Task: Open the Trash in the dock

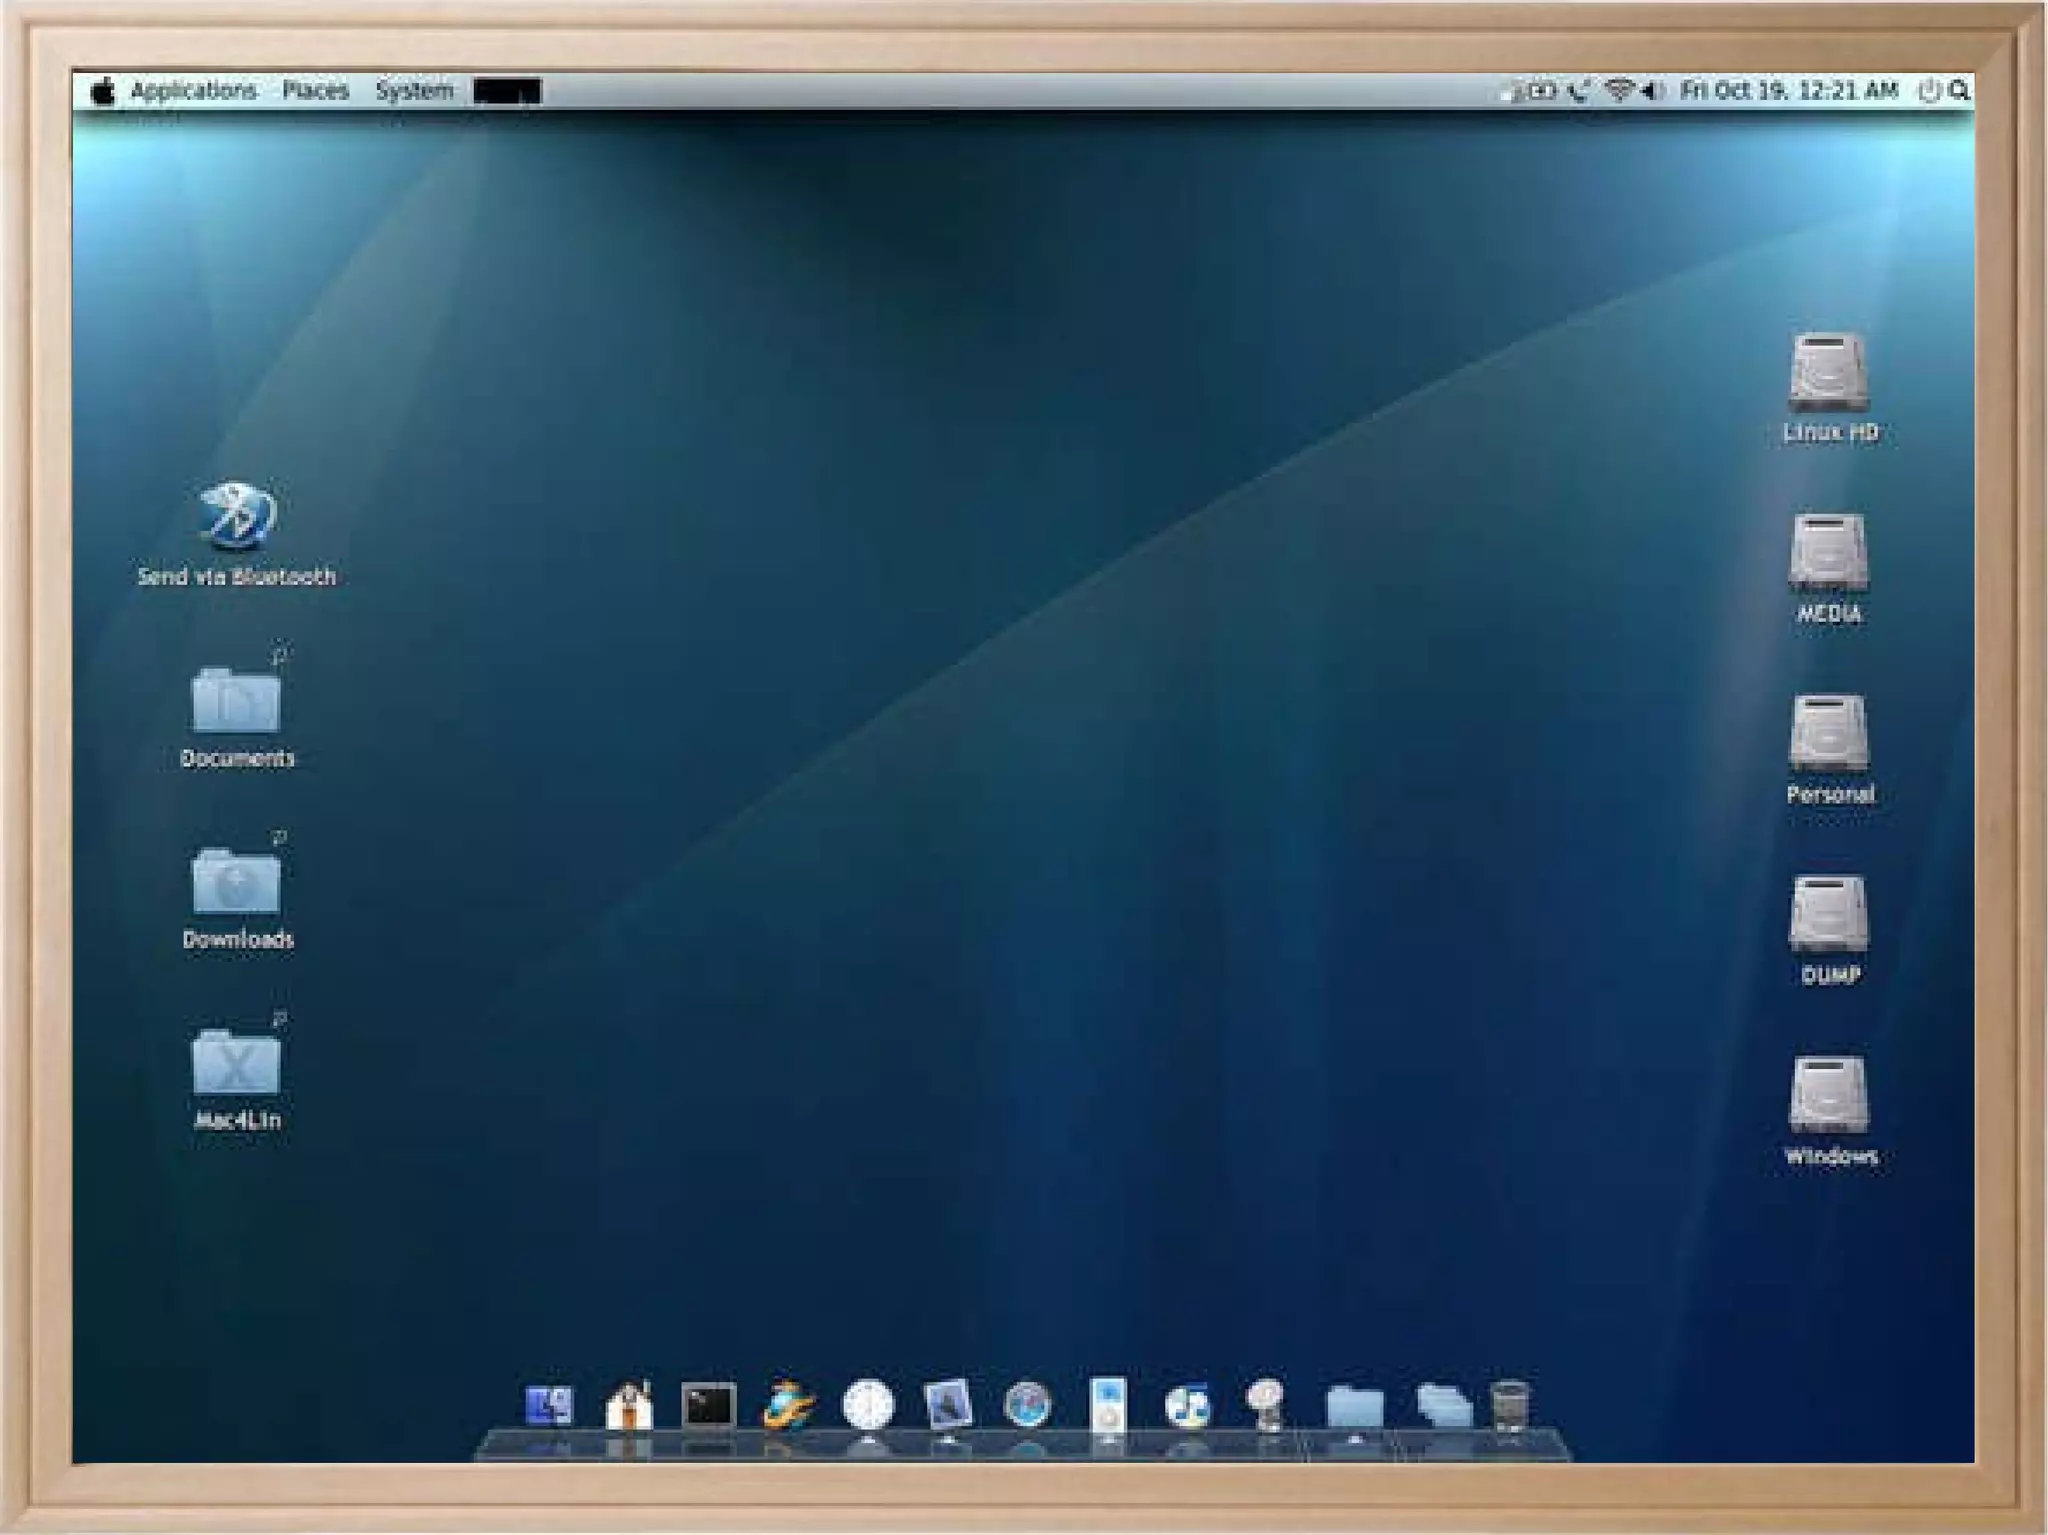Action: 1509,1405
